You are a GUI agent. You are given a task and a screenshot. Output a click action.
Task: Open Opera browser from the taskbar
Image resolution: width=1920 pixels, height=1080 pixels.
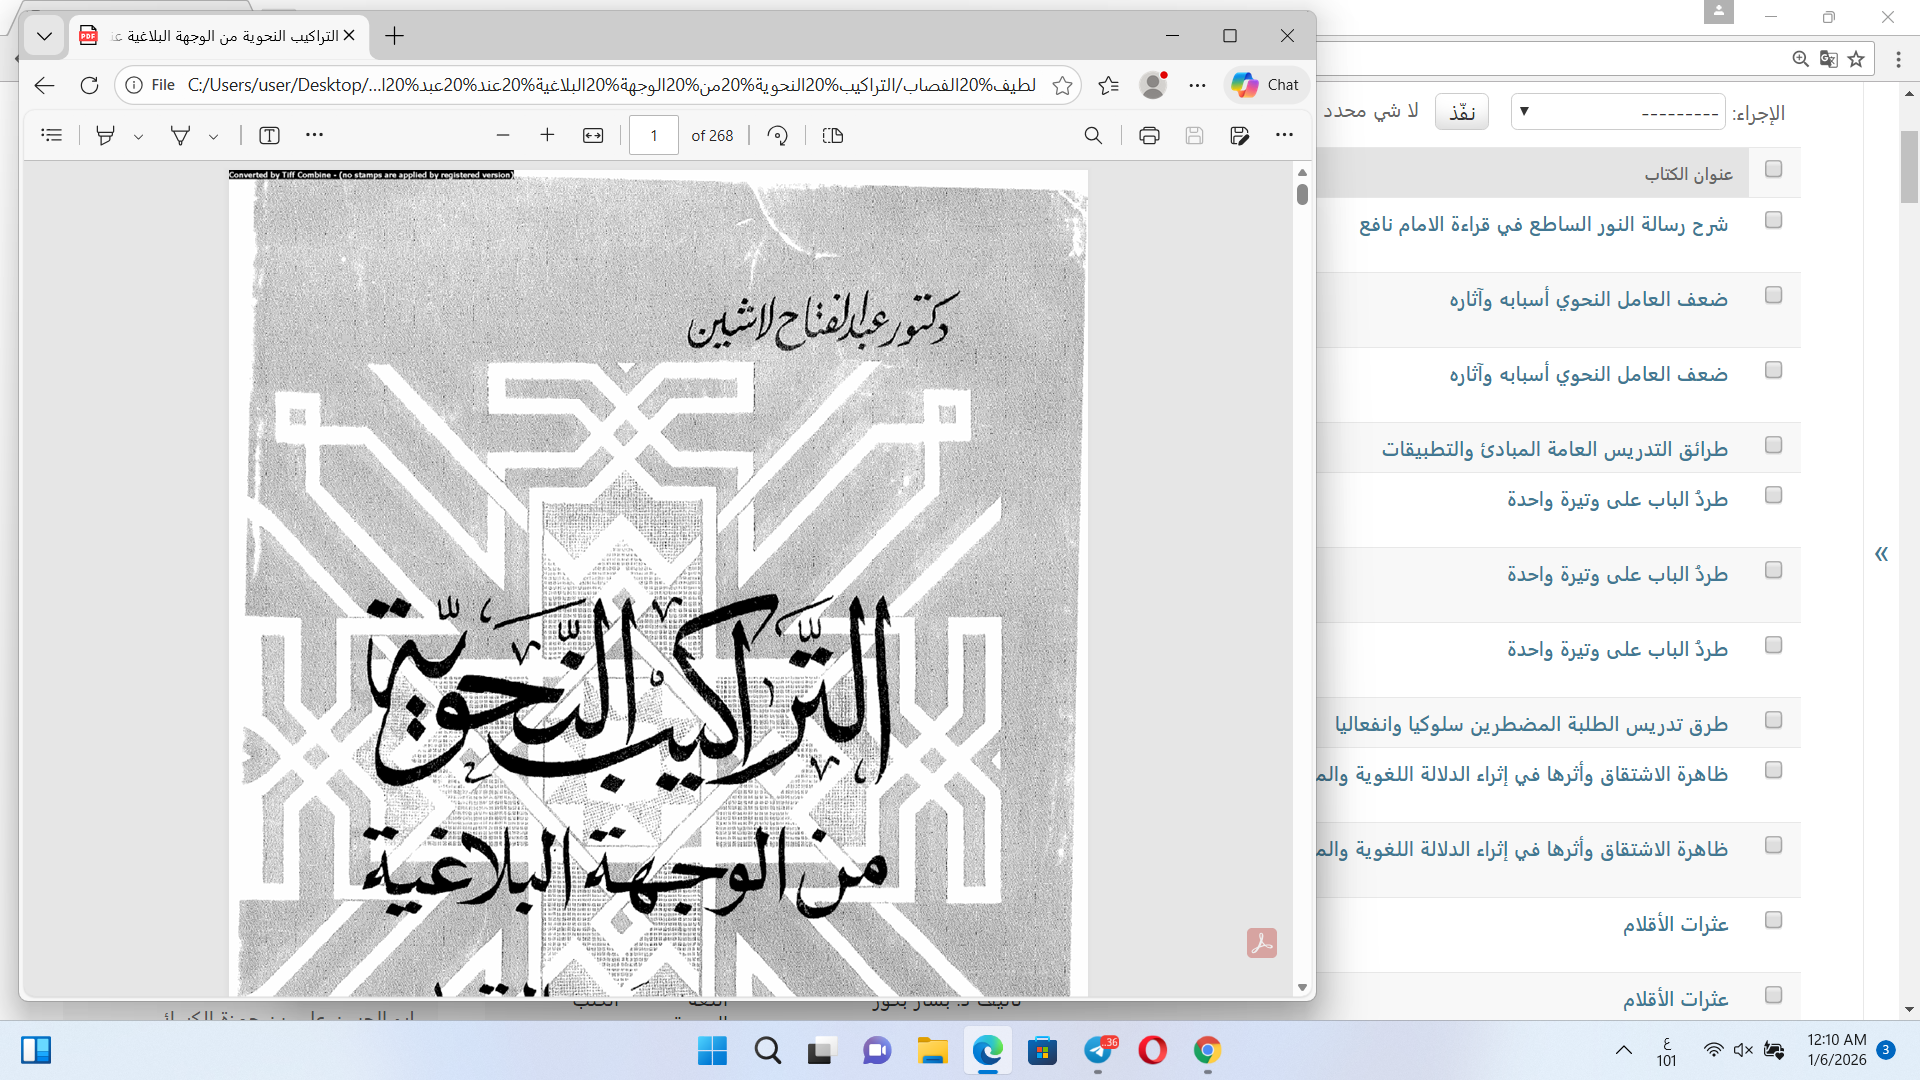[1153, 1051]
